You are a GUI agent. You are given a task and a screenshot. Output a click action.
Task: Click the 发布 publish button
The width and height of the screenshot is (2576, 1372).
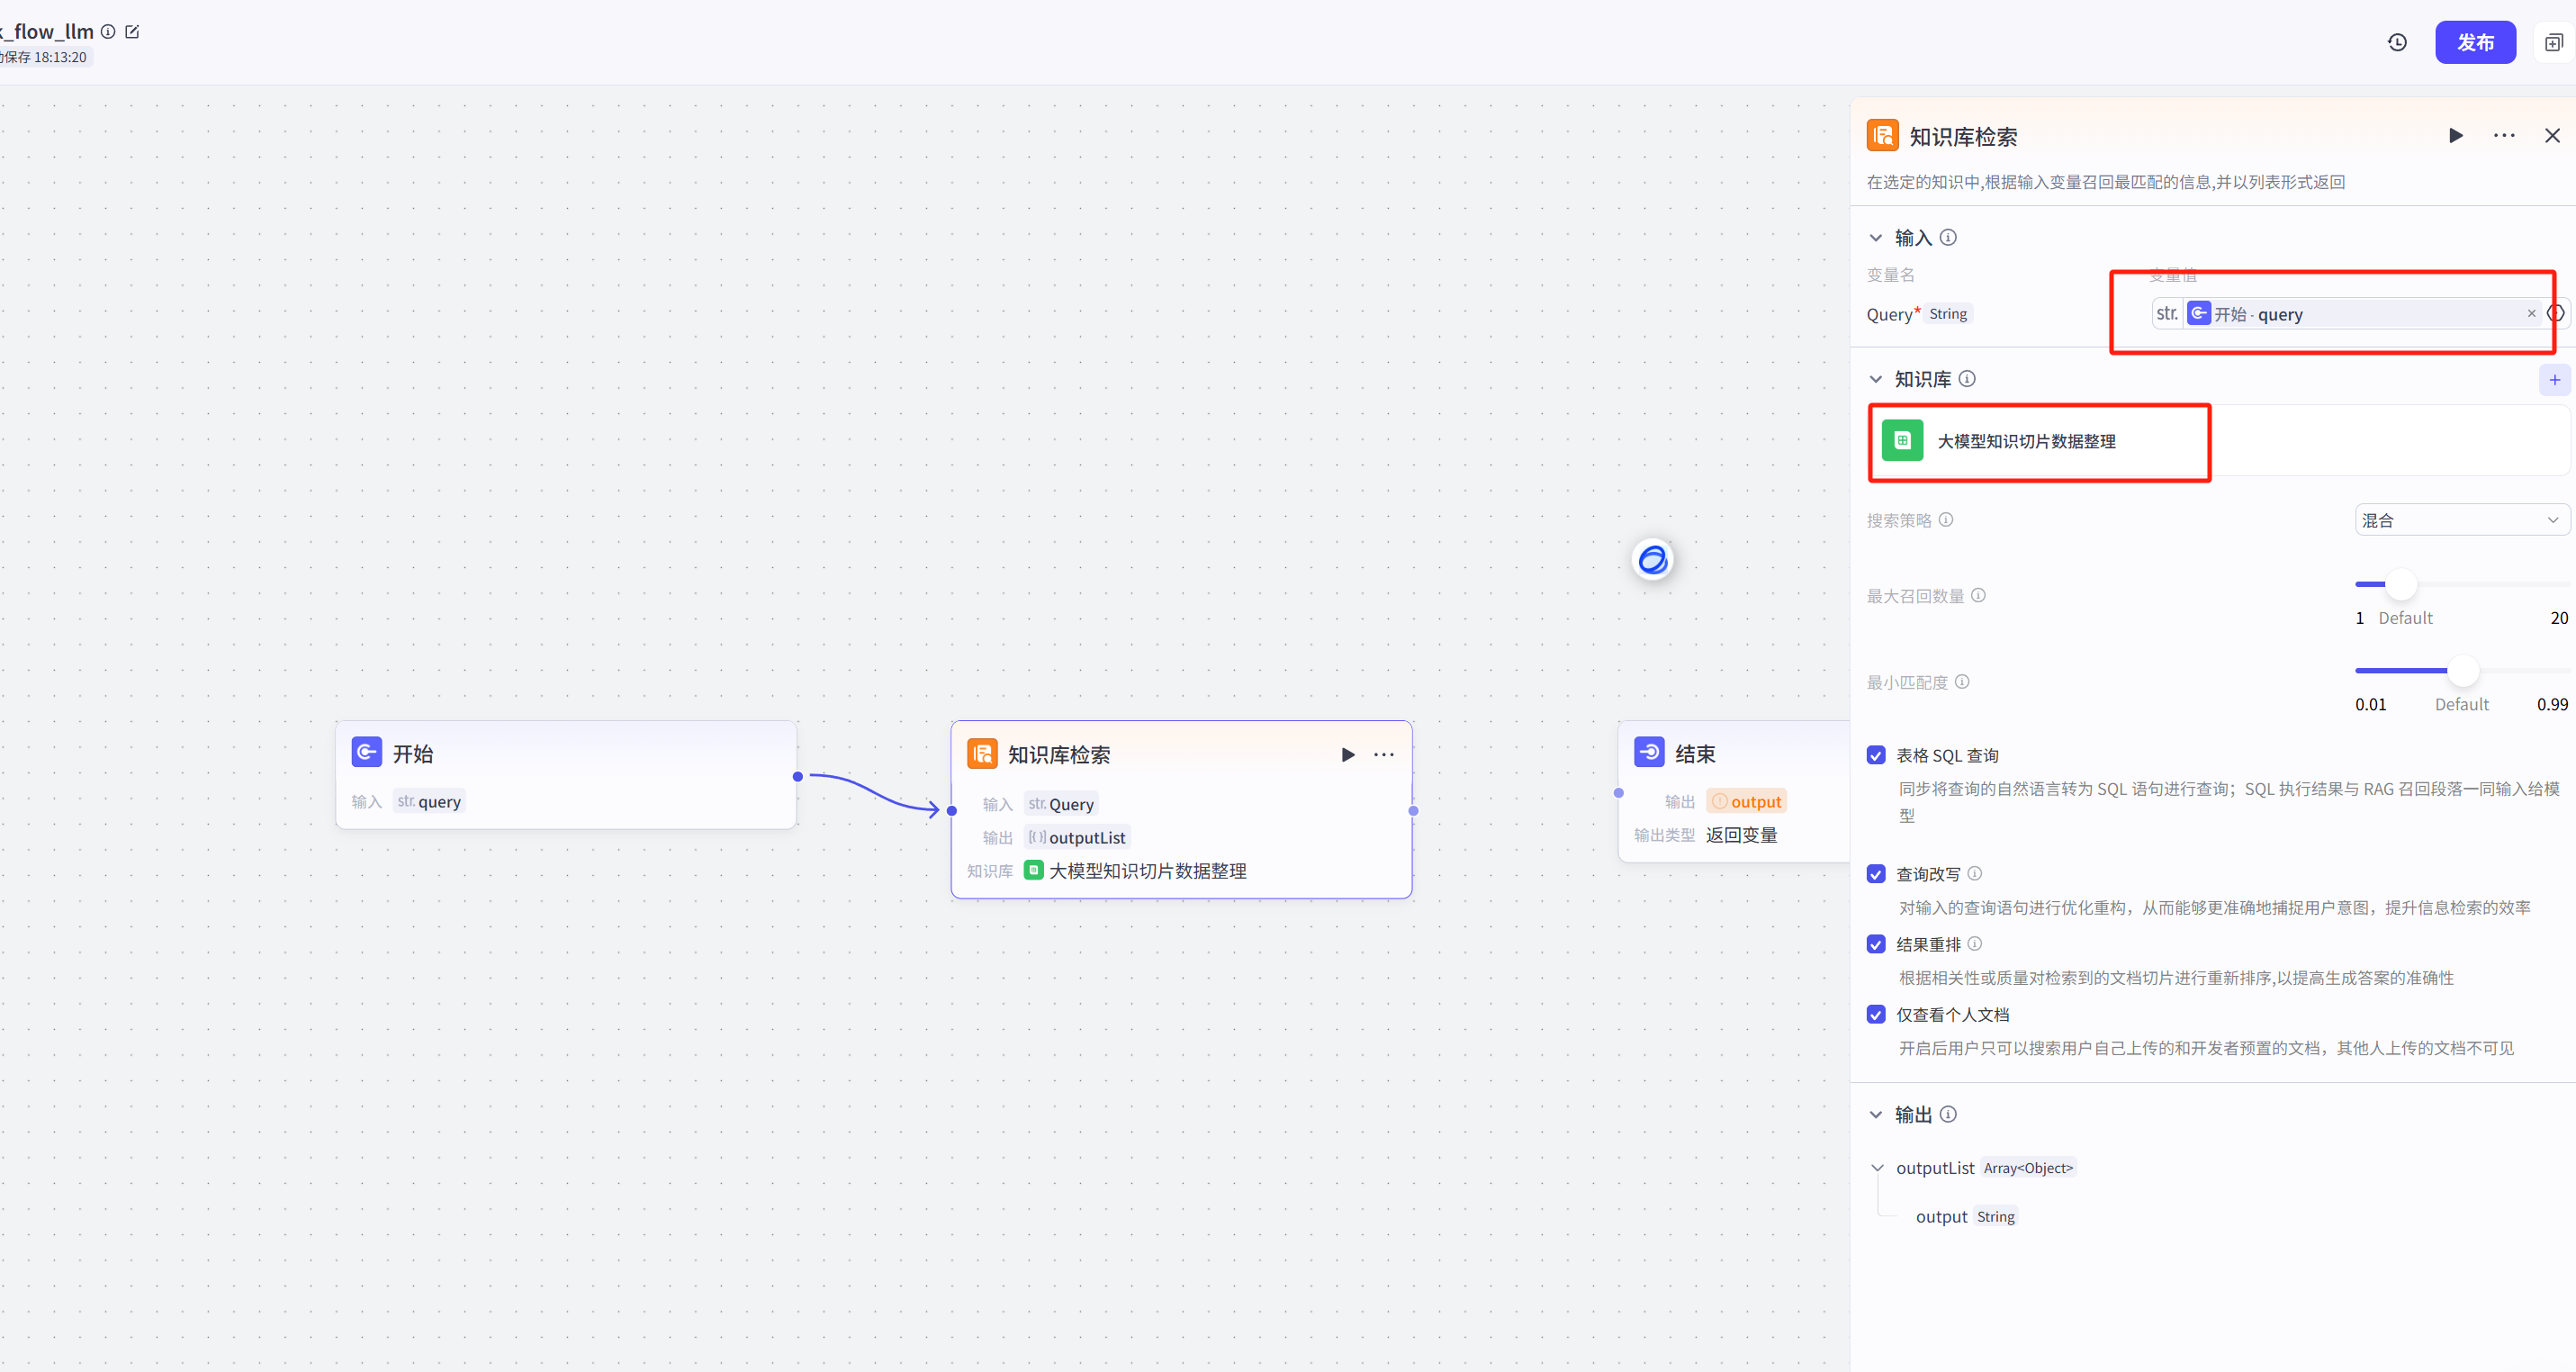click(2474, 42)
